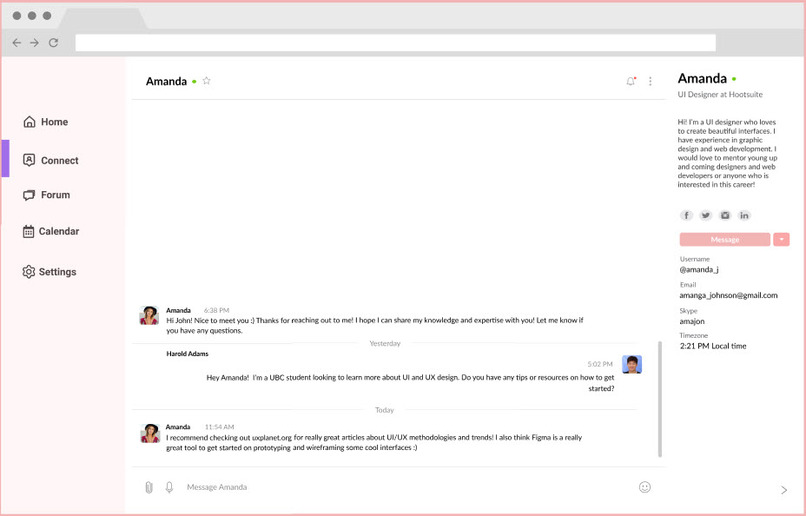This screenshot has height=516, width=806.
Task: Click the send arrow icon
Action: [x=784, y=490]
